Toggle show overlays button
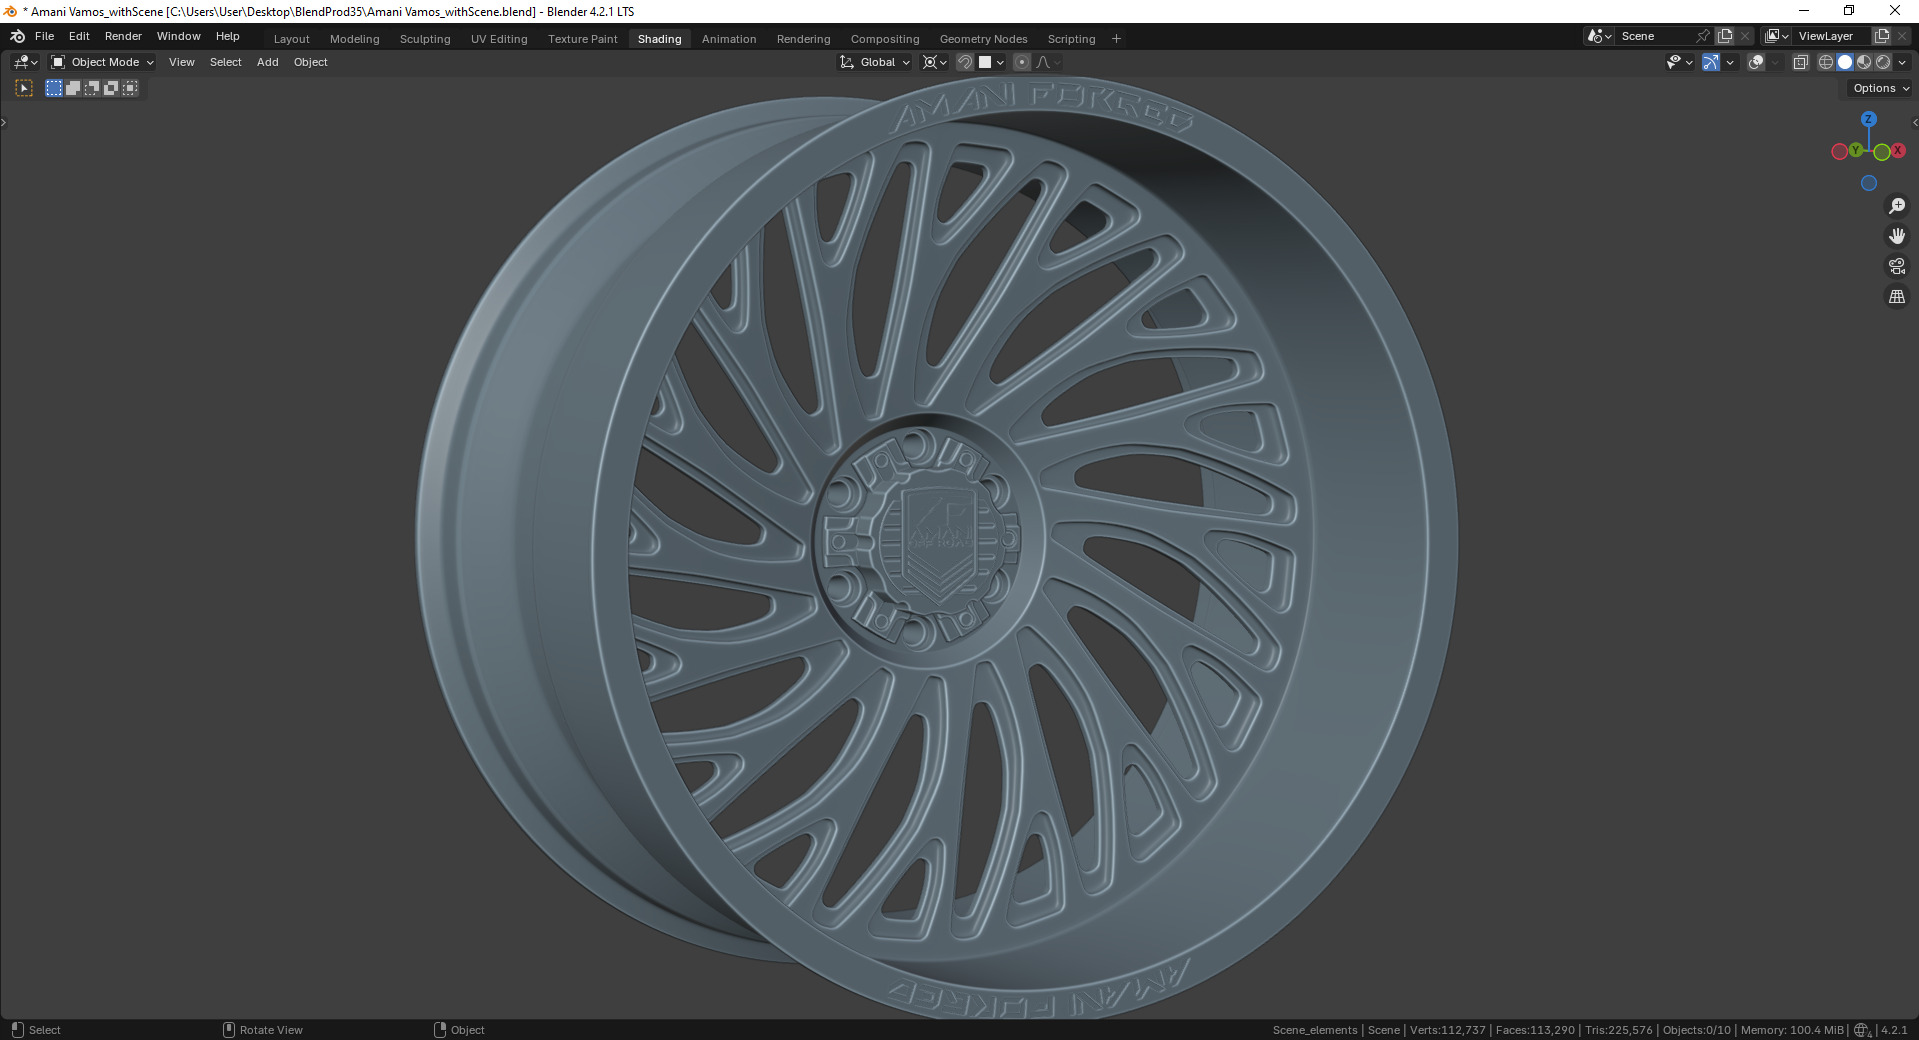The width and height of the screenshot is (1919, 1040). pyautogui.click(x=1756, y=62)
